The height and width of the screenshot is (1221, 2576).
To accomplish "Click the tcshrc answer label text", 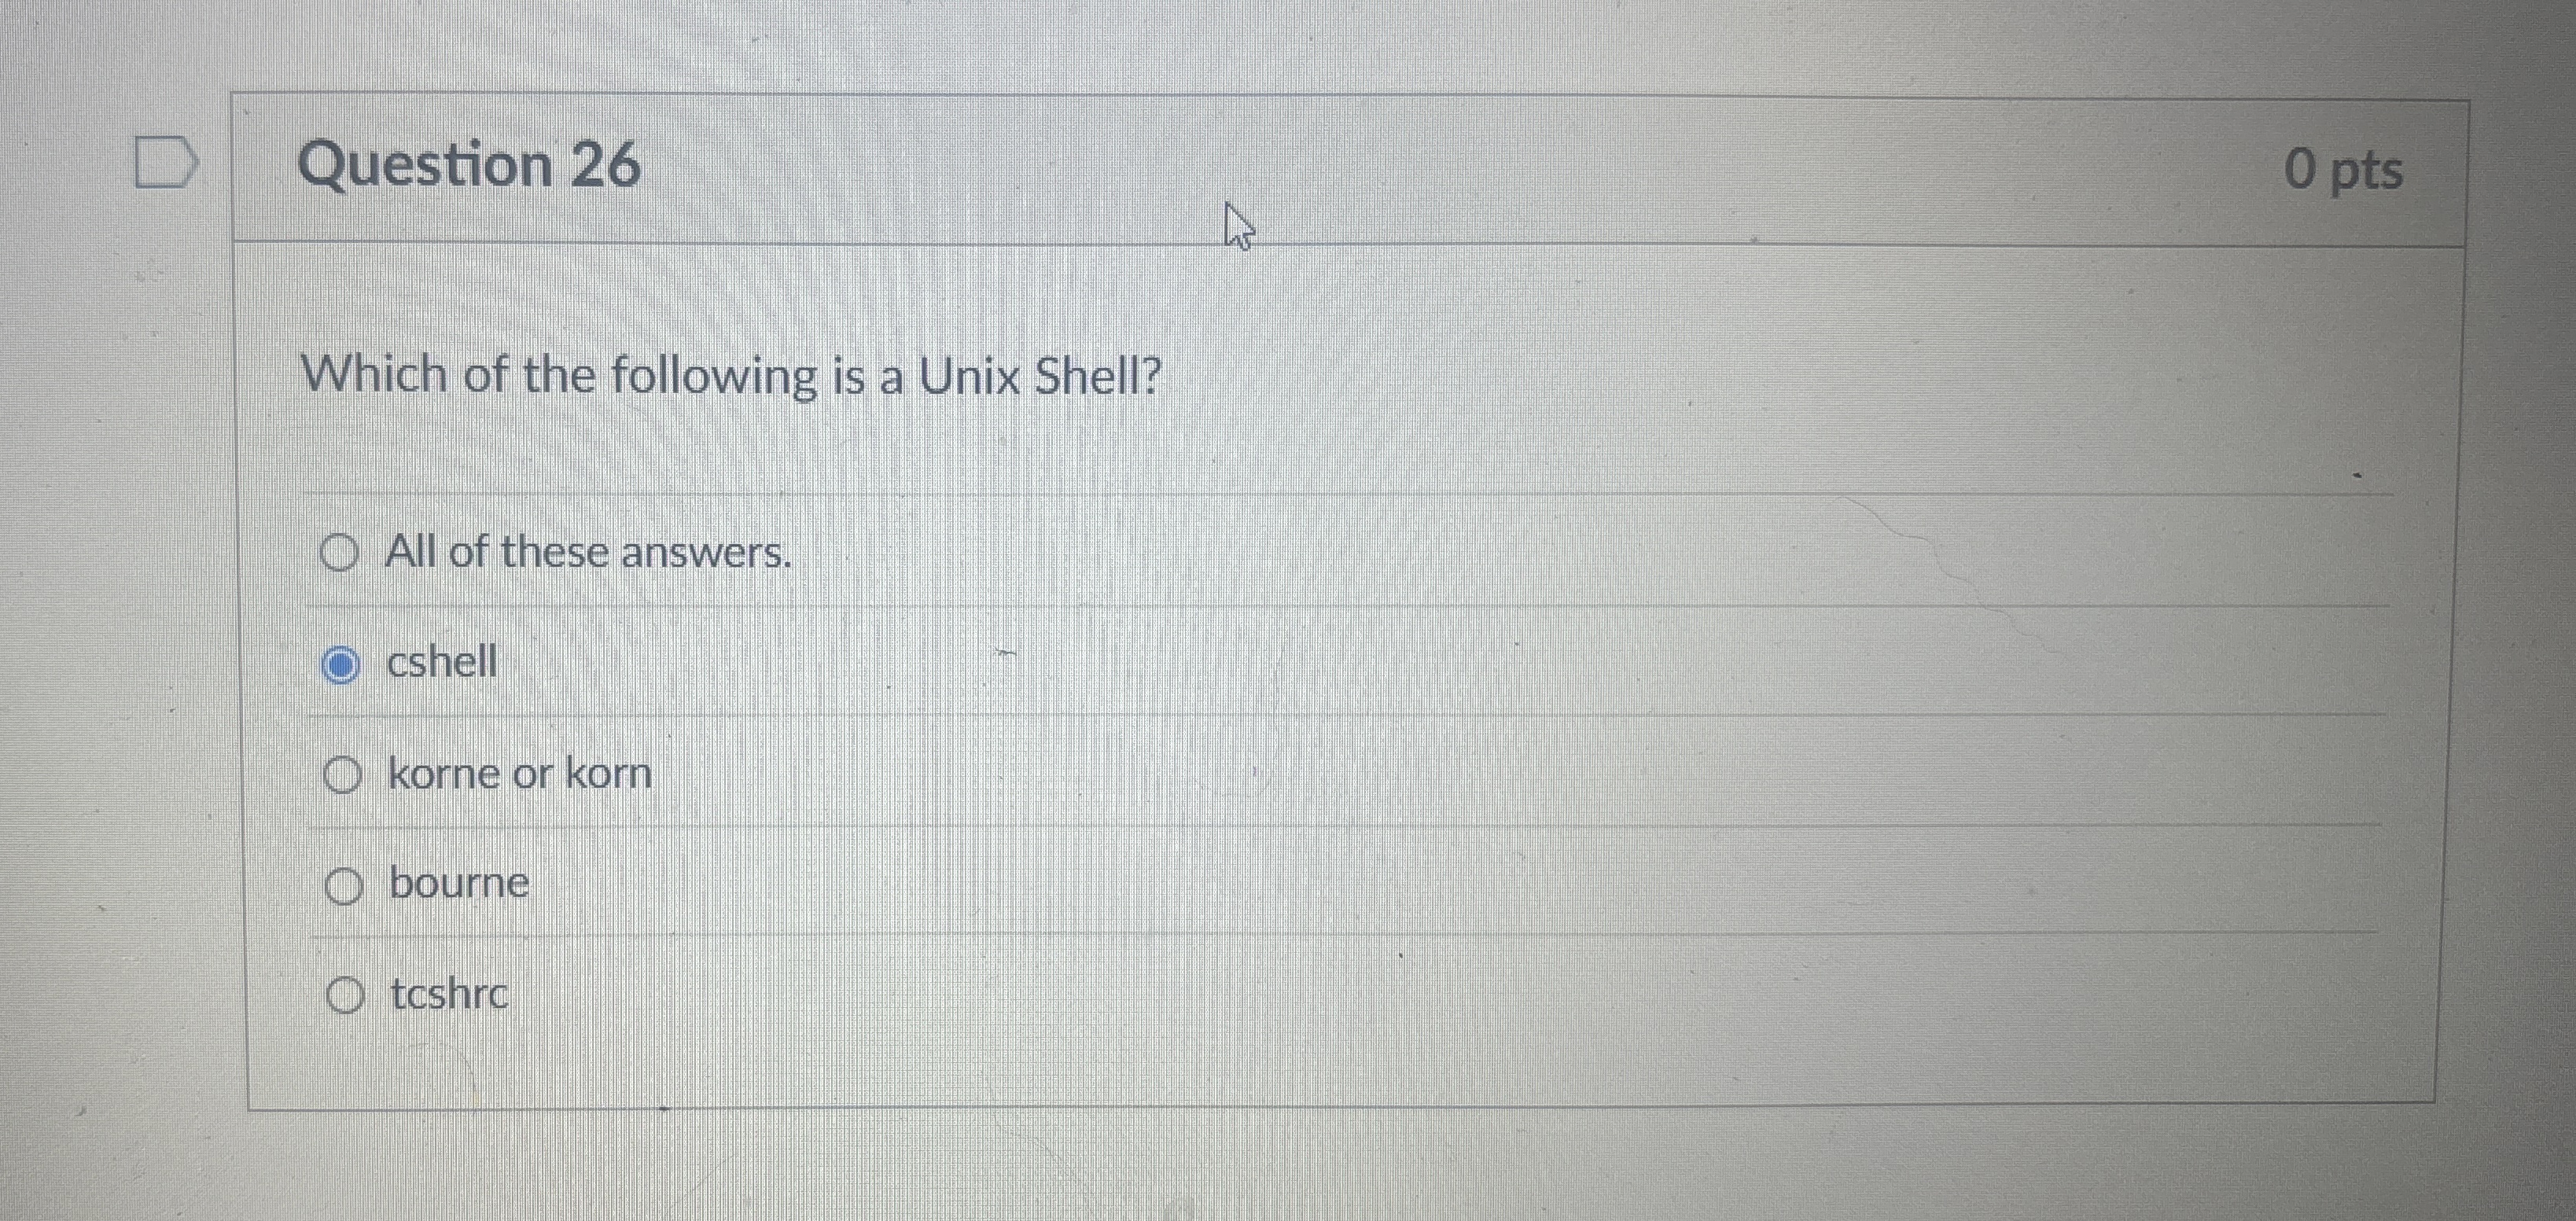I will (x=450, y=994).
